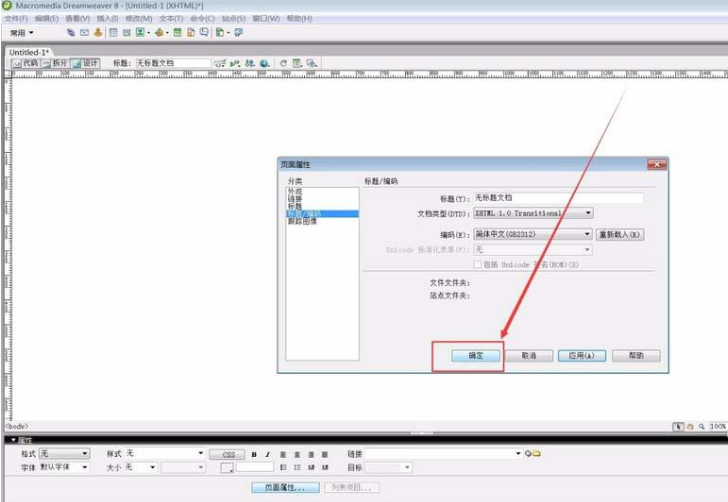Image resolution: width=728 pixels, height=502 pixels.
Task: Click the 重新载入(R) button
Action: 620,235
